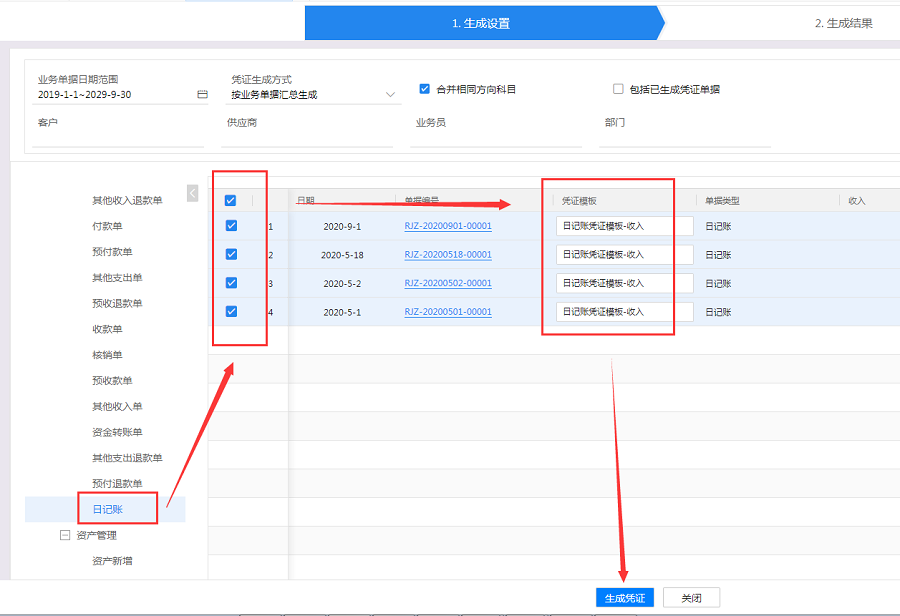The height and width of the screenshot is (616, 900).
Task: Collapse the 资产管理 tree node
Action: [65, 535]
